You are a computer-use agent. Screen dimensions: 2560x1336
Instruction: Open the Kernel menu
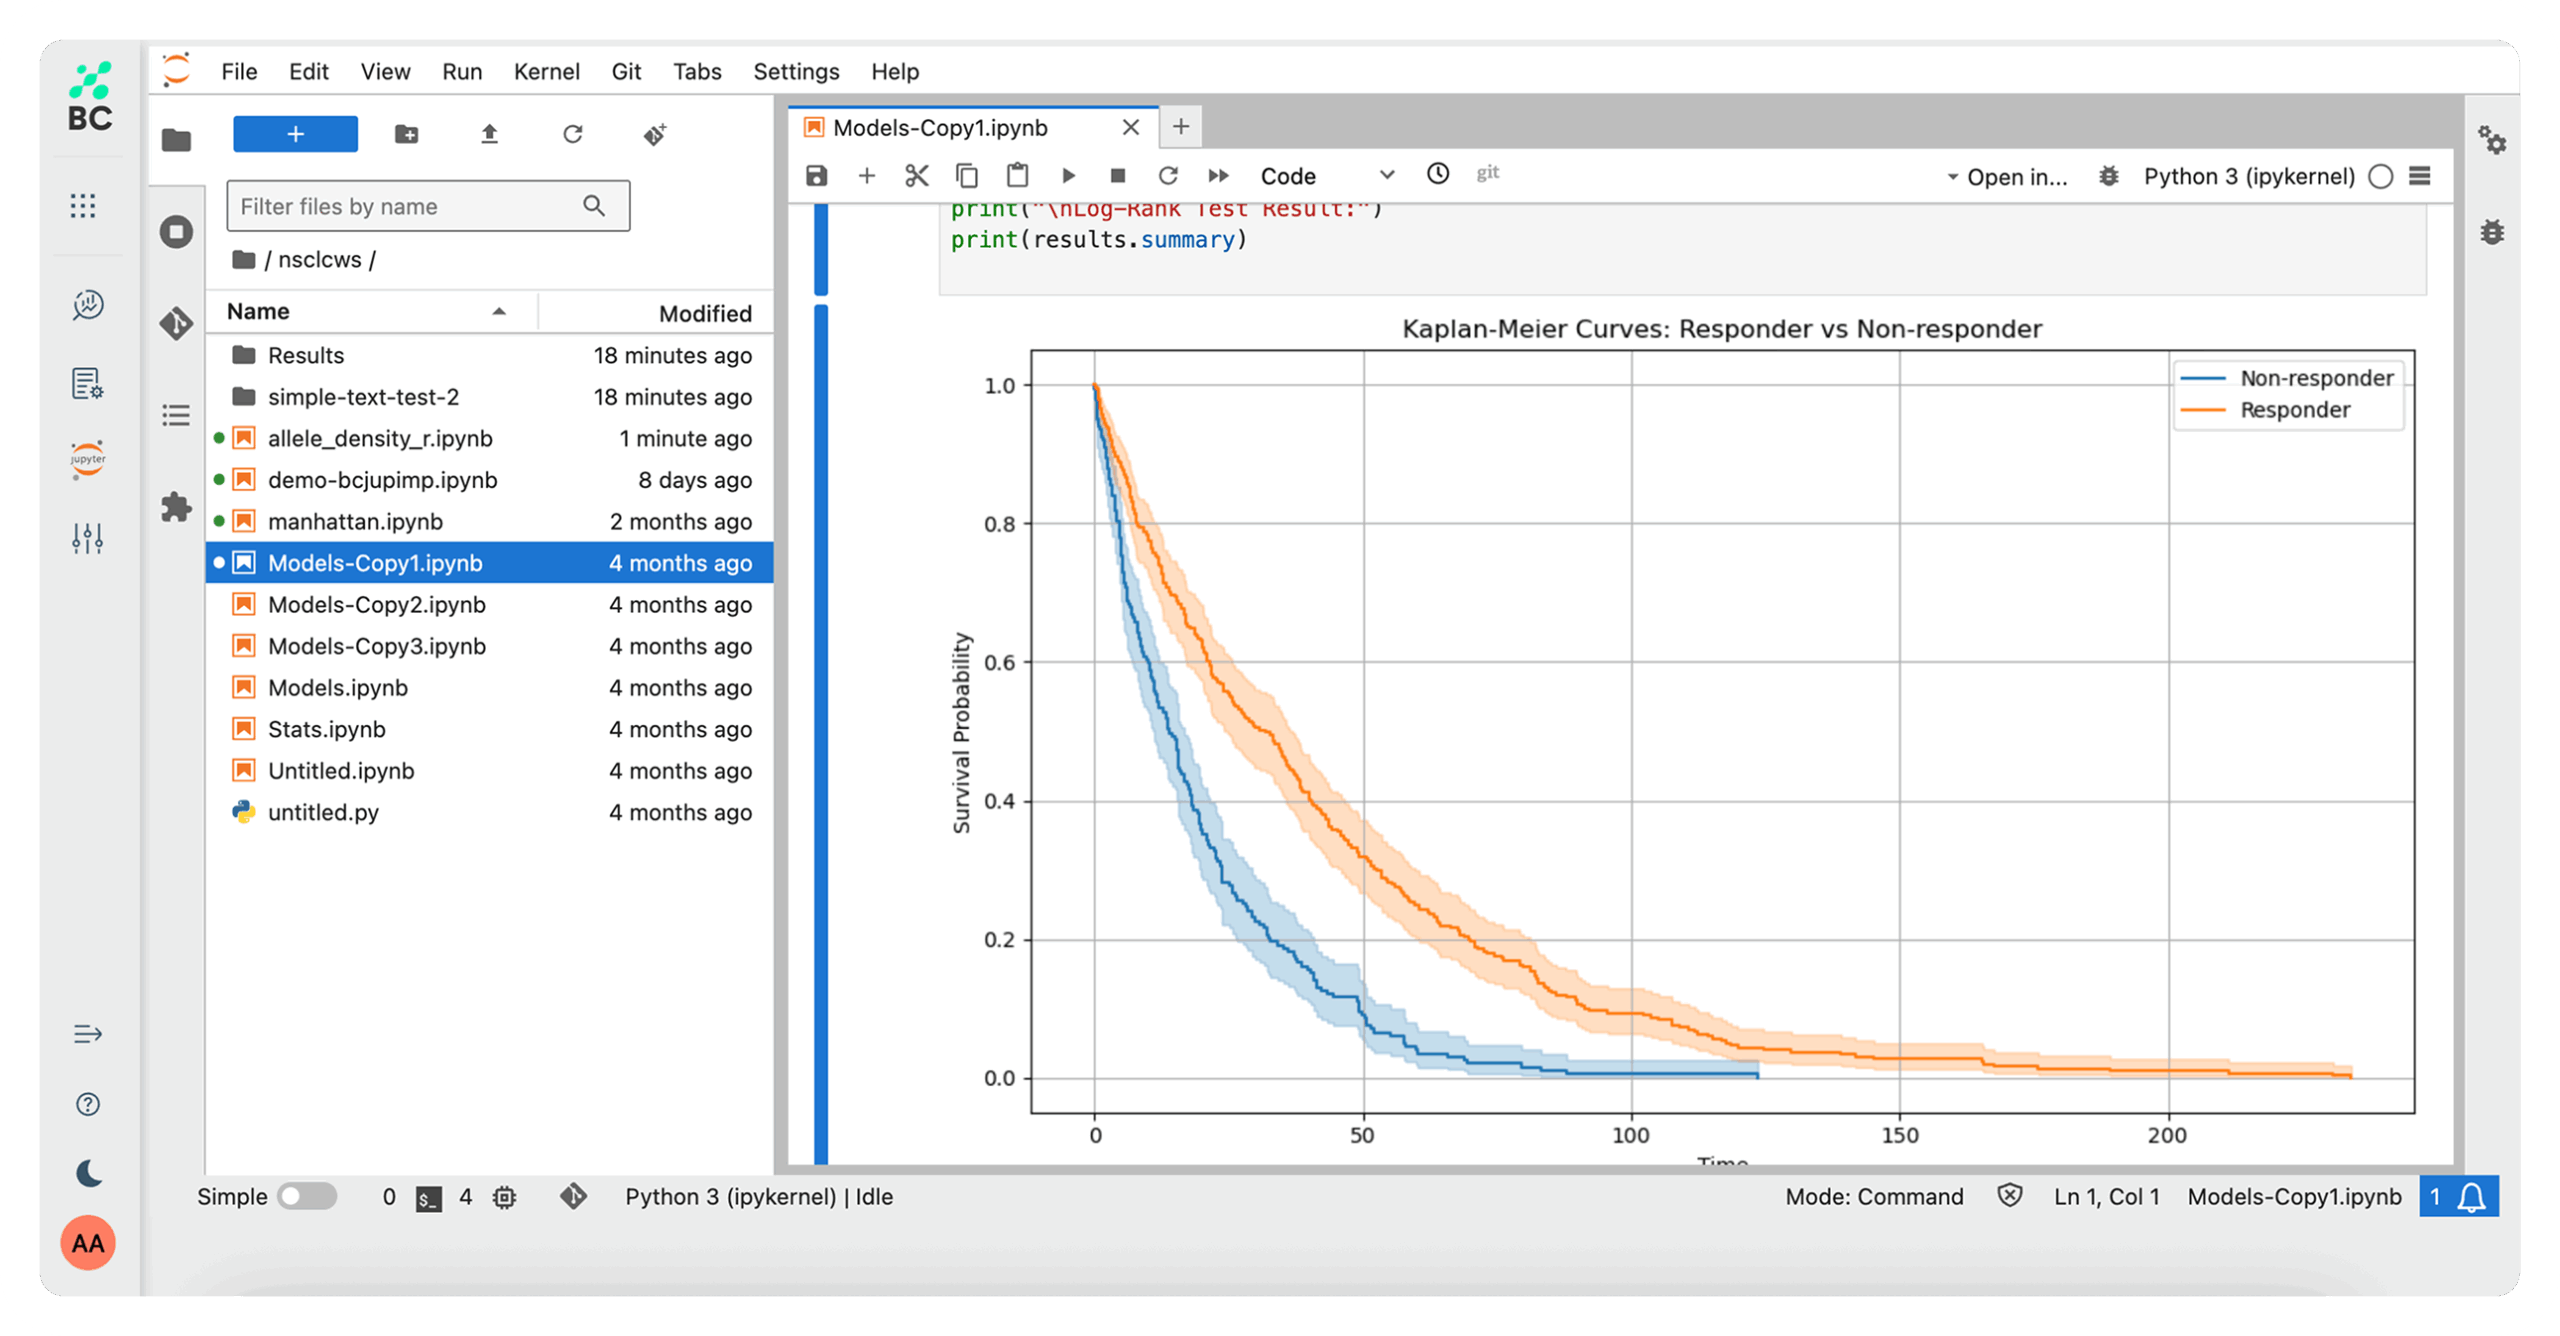(546, 71)
